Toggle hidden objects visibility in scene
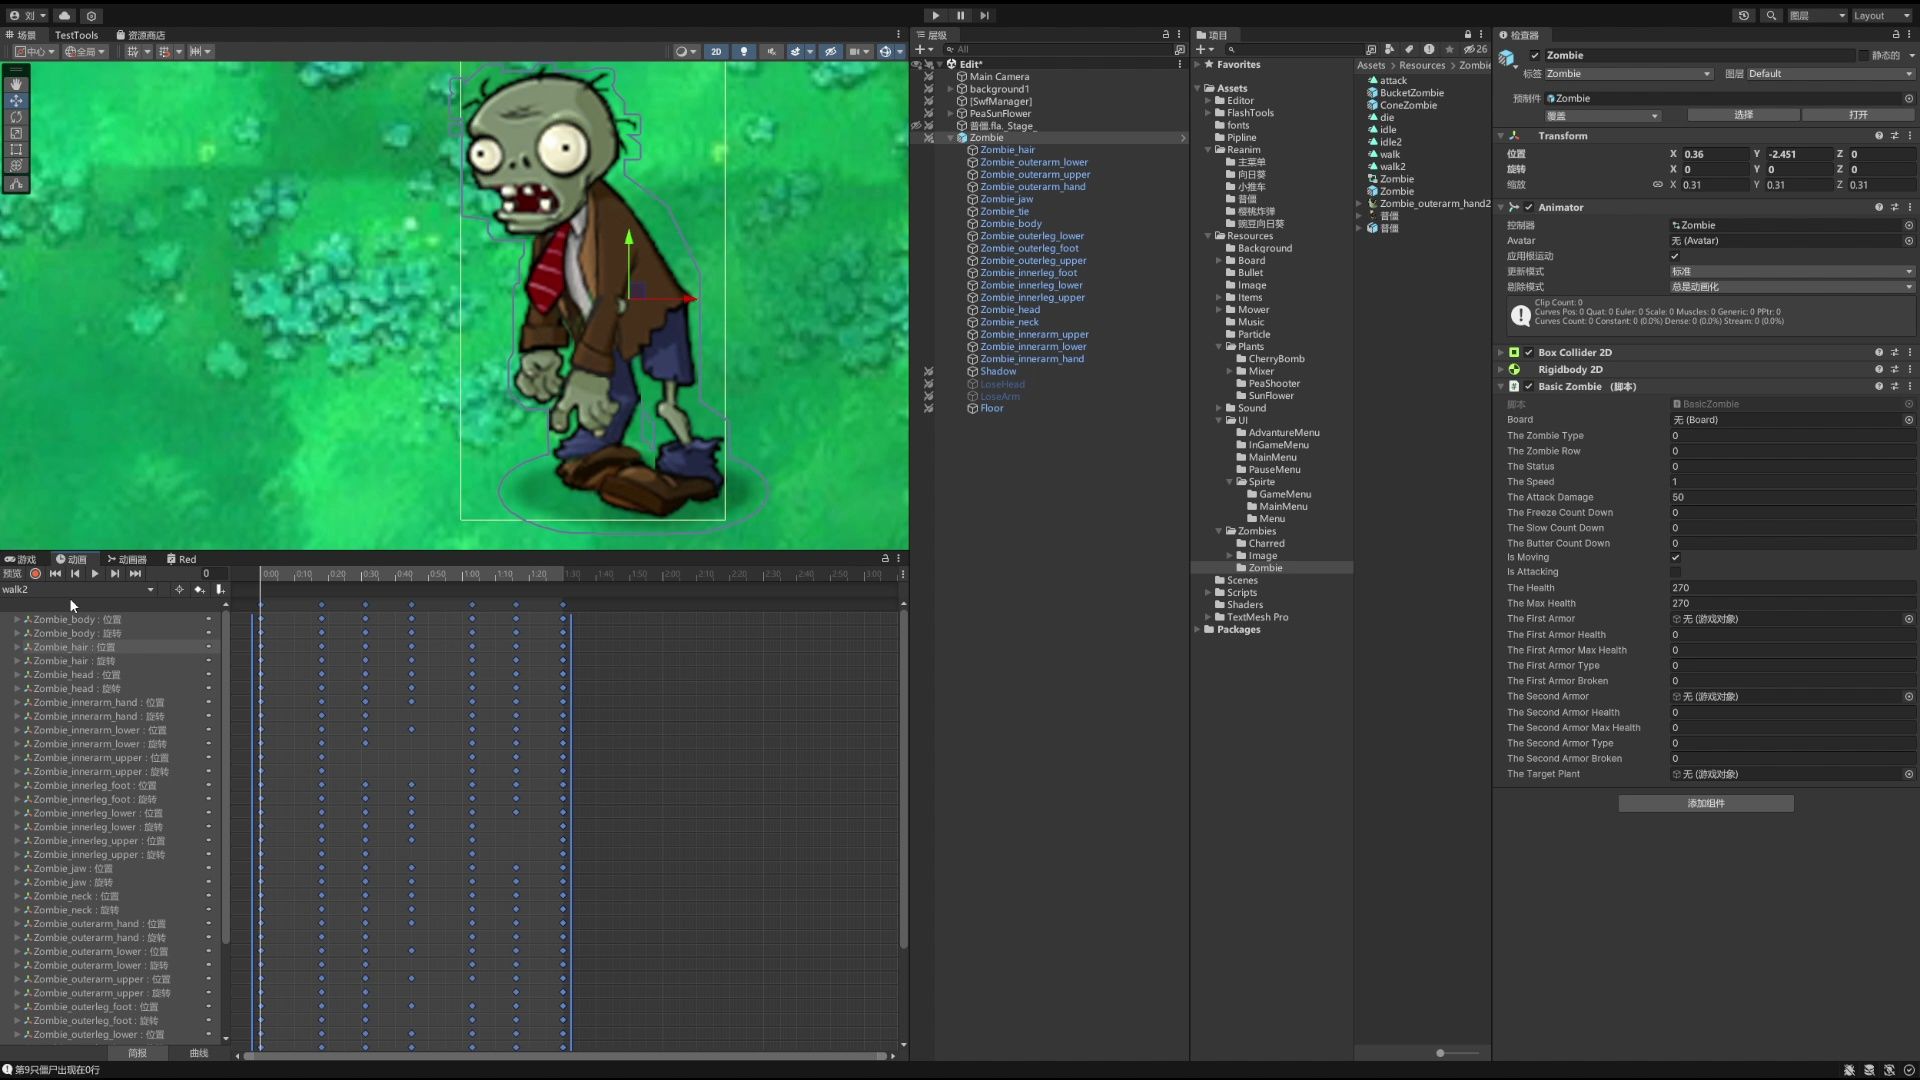The height and width of the screenshot is (1080, 1920). (830, 52)
